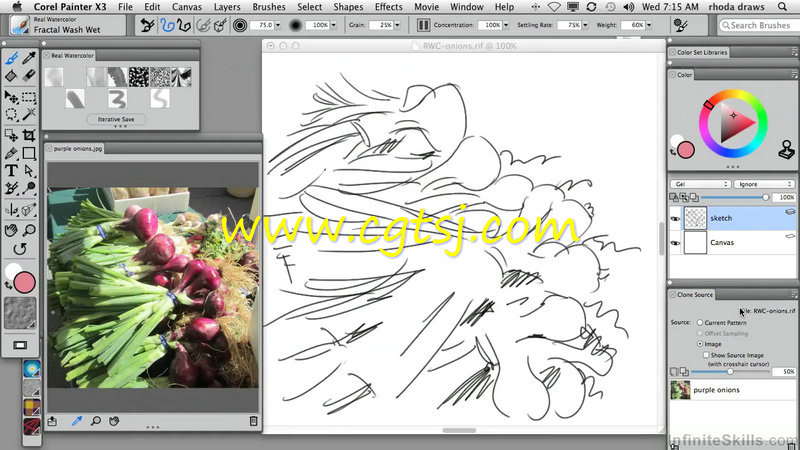The image size is (800, 450).
Task: Open the advanced brush controls icon
Action: point(680,25)
